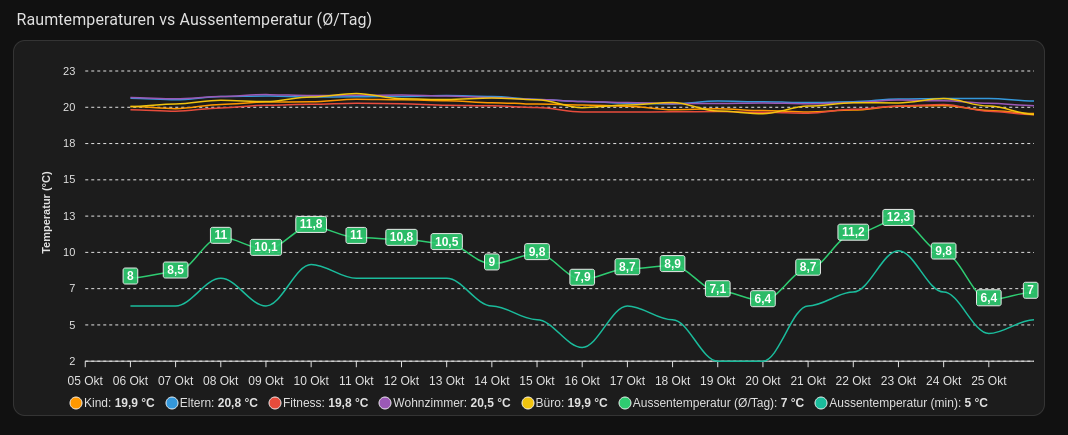
Task: Hide the Aussentemperatur (min) series via legend
Action: [821, 403]
